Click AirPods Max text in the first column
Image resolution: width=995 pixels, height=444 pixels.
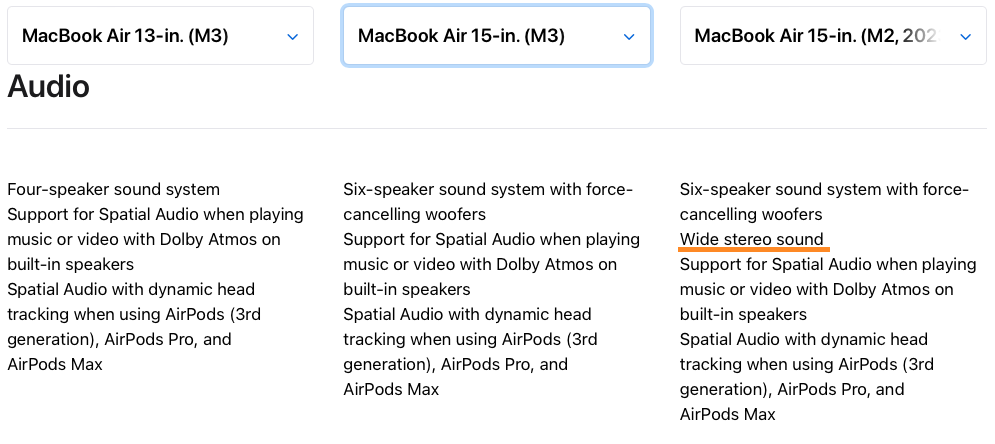pos(55,364)
